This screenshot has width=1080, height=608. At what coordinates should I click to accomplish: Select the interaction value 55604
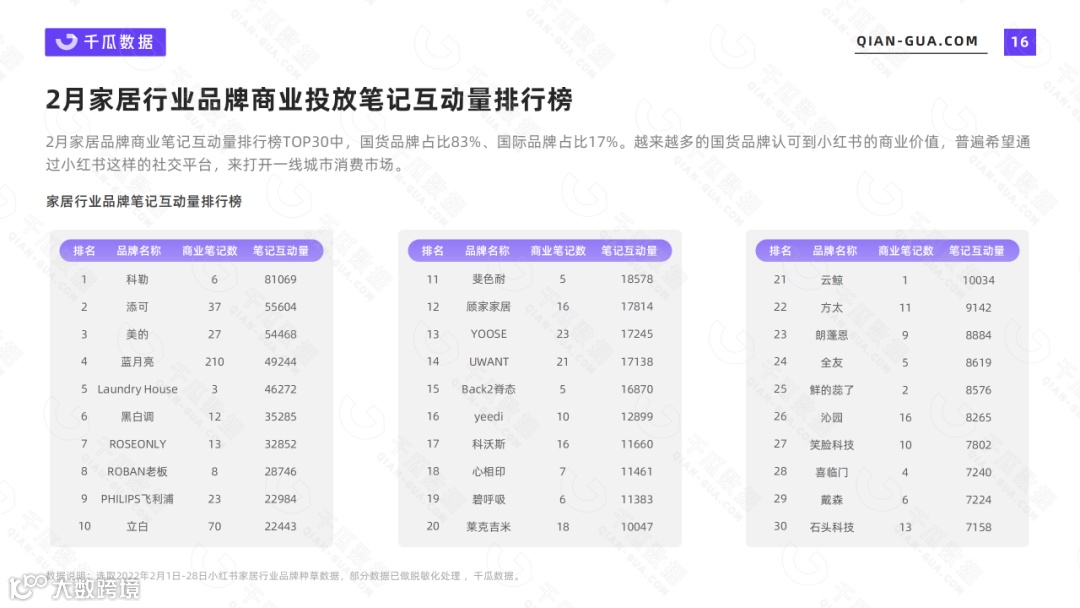[280, 307]
